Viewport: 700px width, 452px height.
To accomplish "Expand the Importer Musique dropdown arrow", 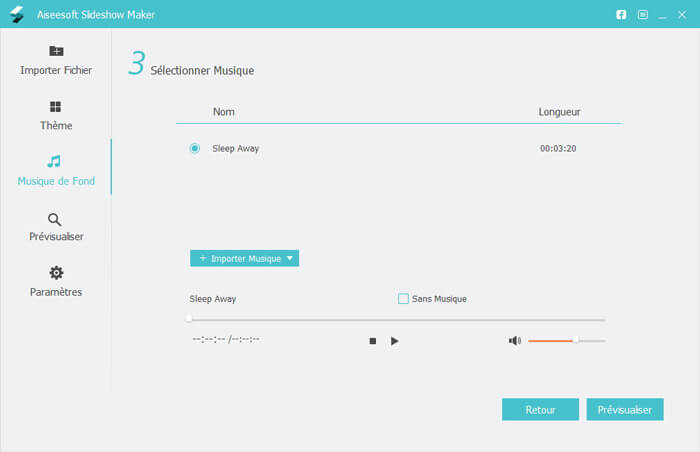I will click(290, 258).
